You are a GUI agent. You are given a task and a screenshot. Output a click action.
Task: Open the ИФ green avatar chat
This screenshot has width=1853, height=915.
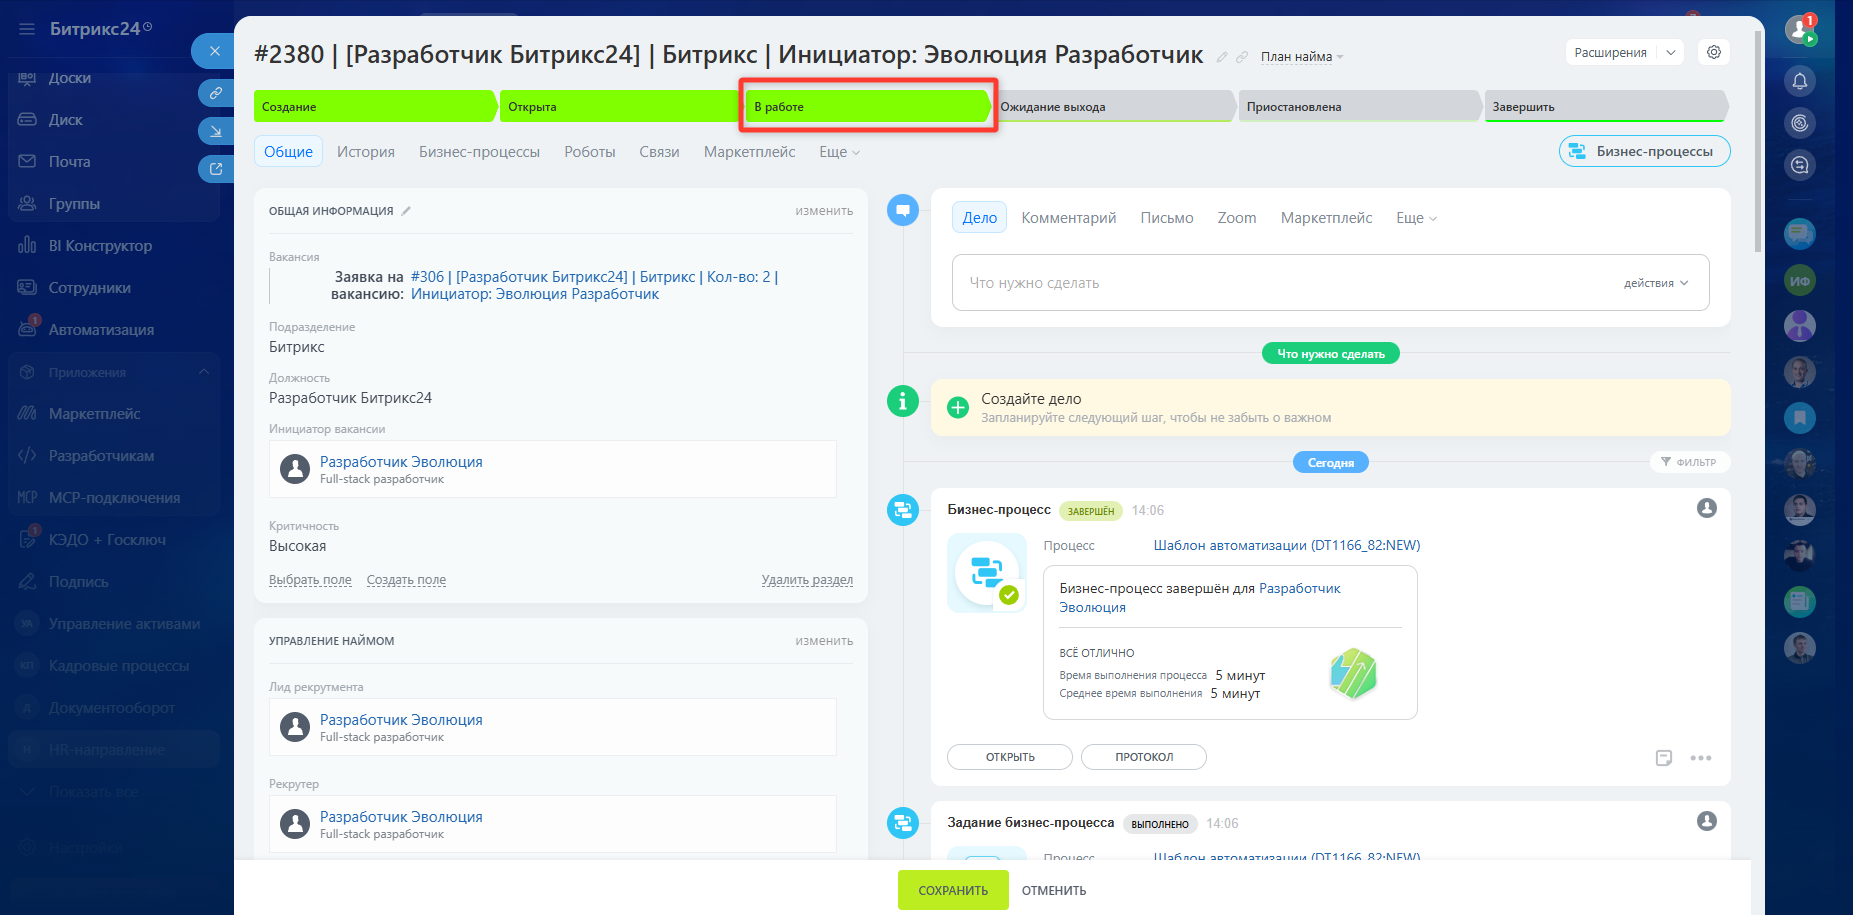tap(1800, 281)
